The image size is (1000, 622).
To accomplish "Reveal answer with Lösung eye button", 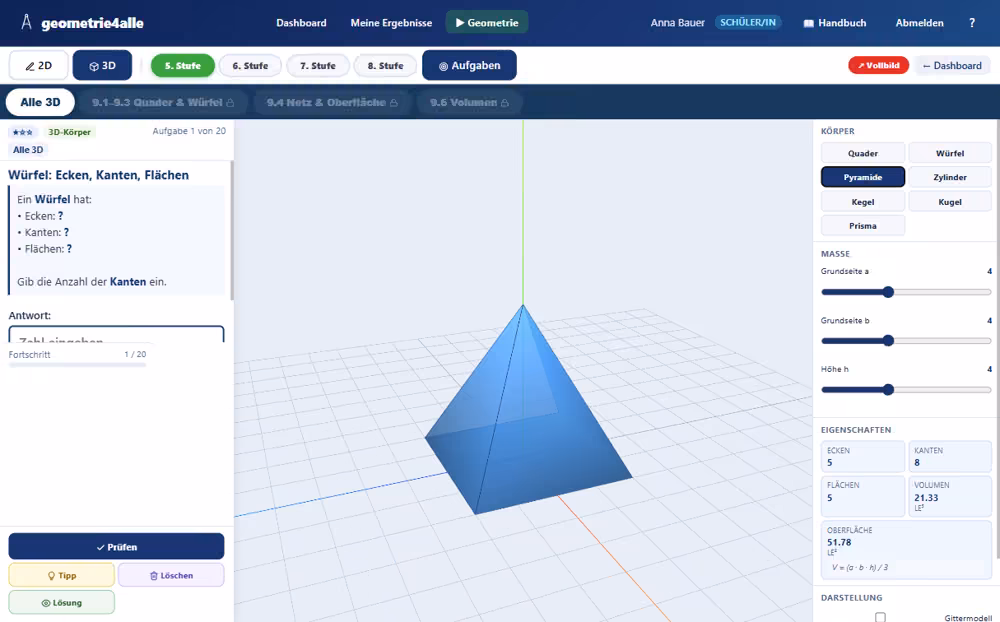I will coord(61,603).
